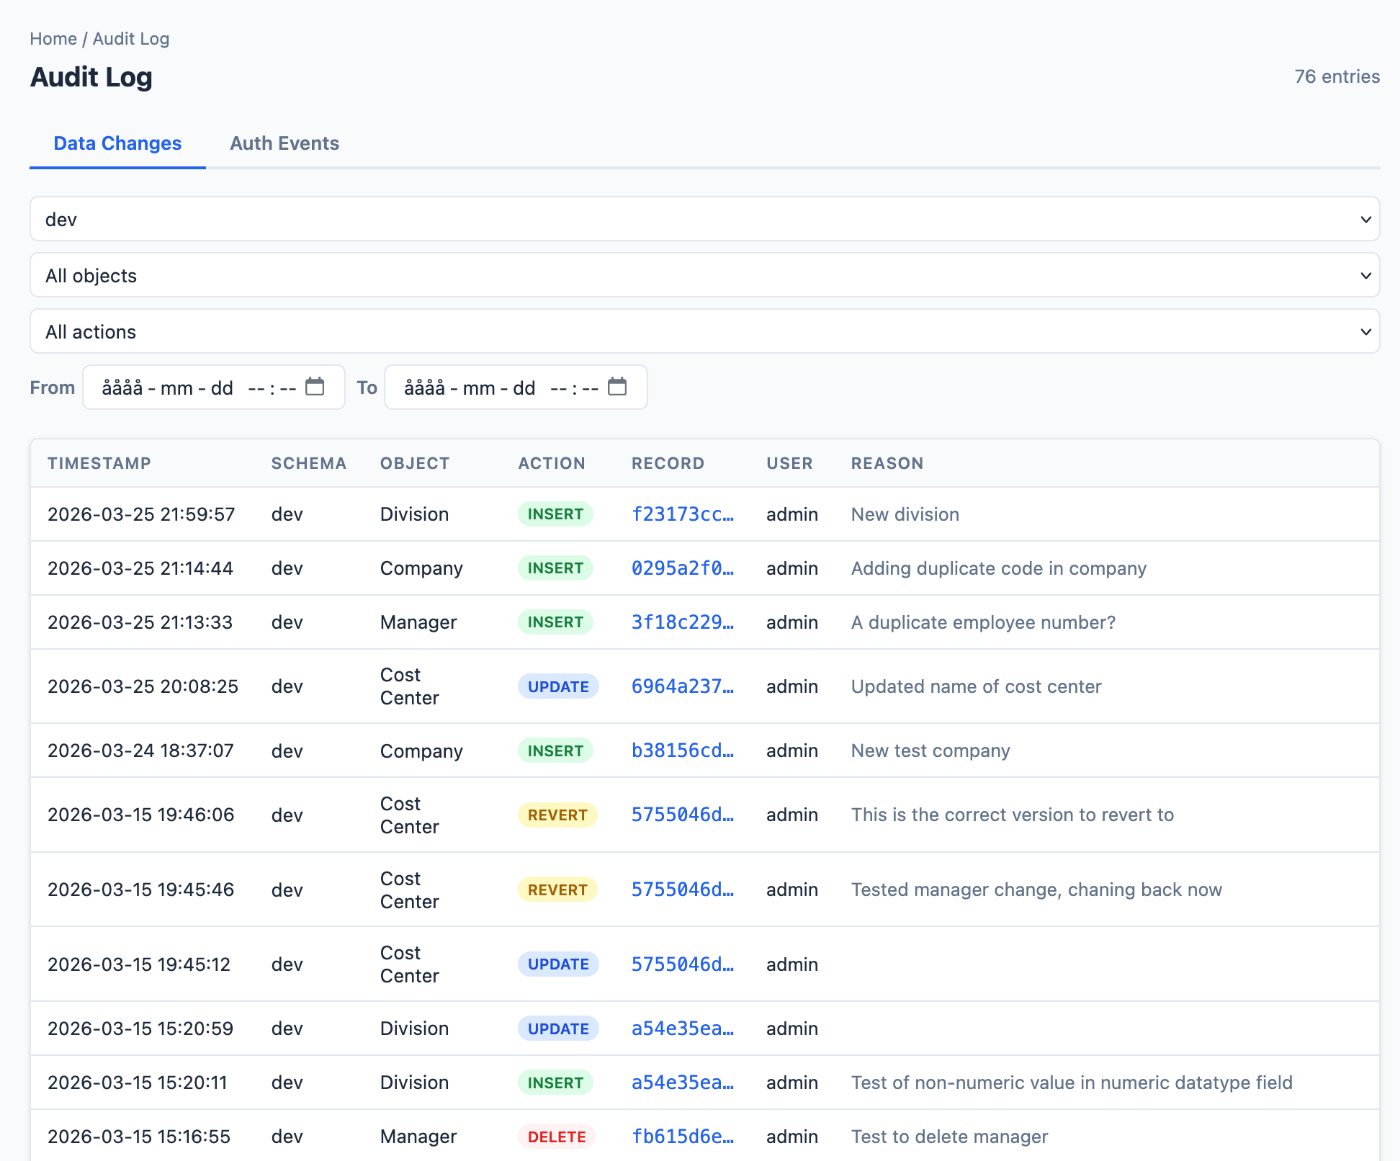
Task: Click timestamp 2026-03-25 21:59:57
Action: coord(141,514)
